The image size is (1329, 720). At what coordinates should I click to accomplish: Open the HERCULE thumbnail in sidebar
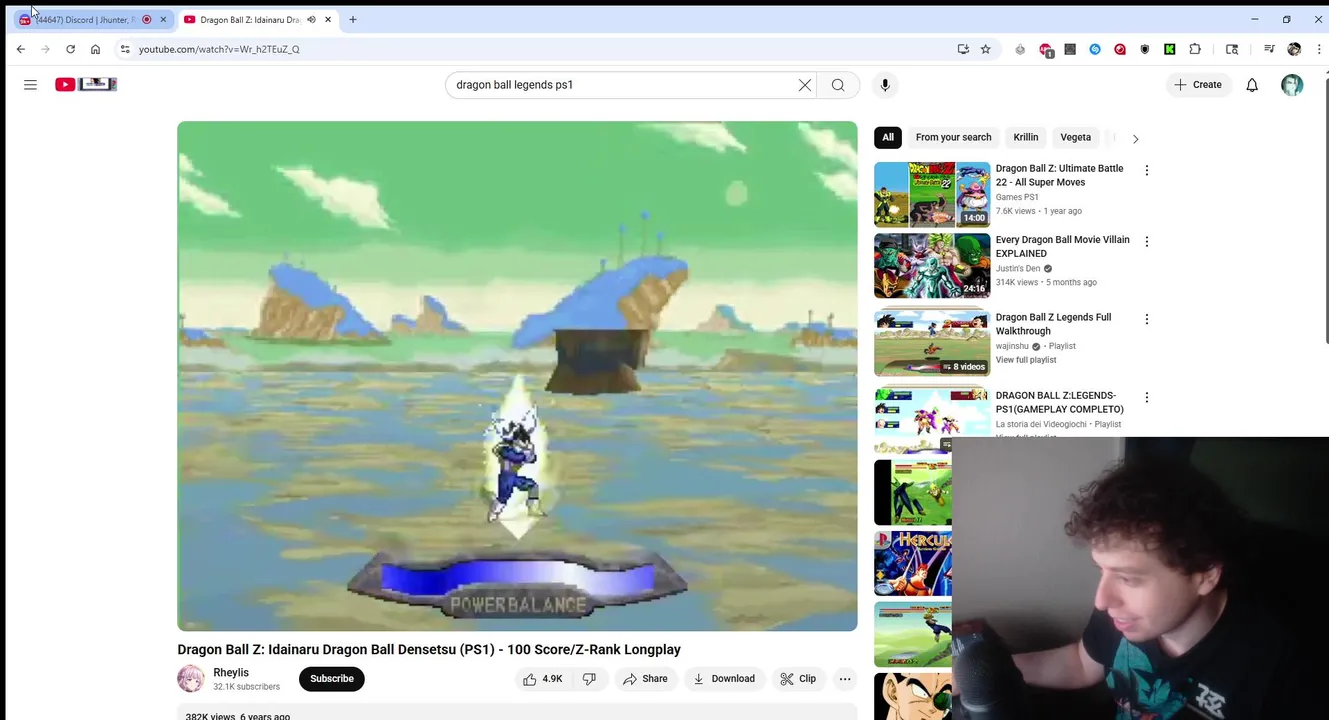[x=913, y=563]
